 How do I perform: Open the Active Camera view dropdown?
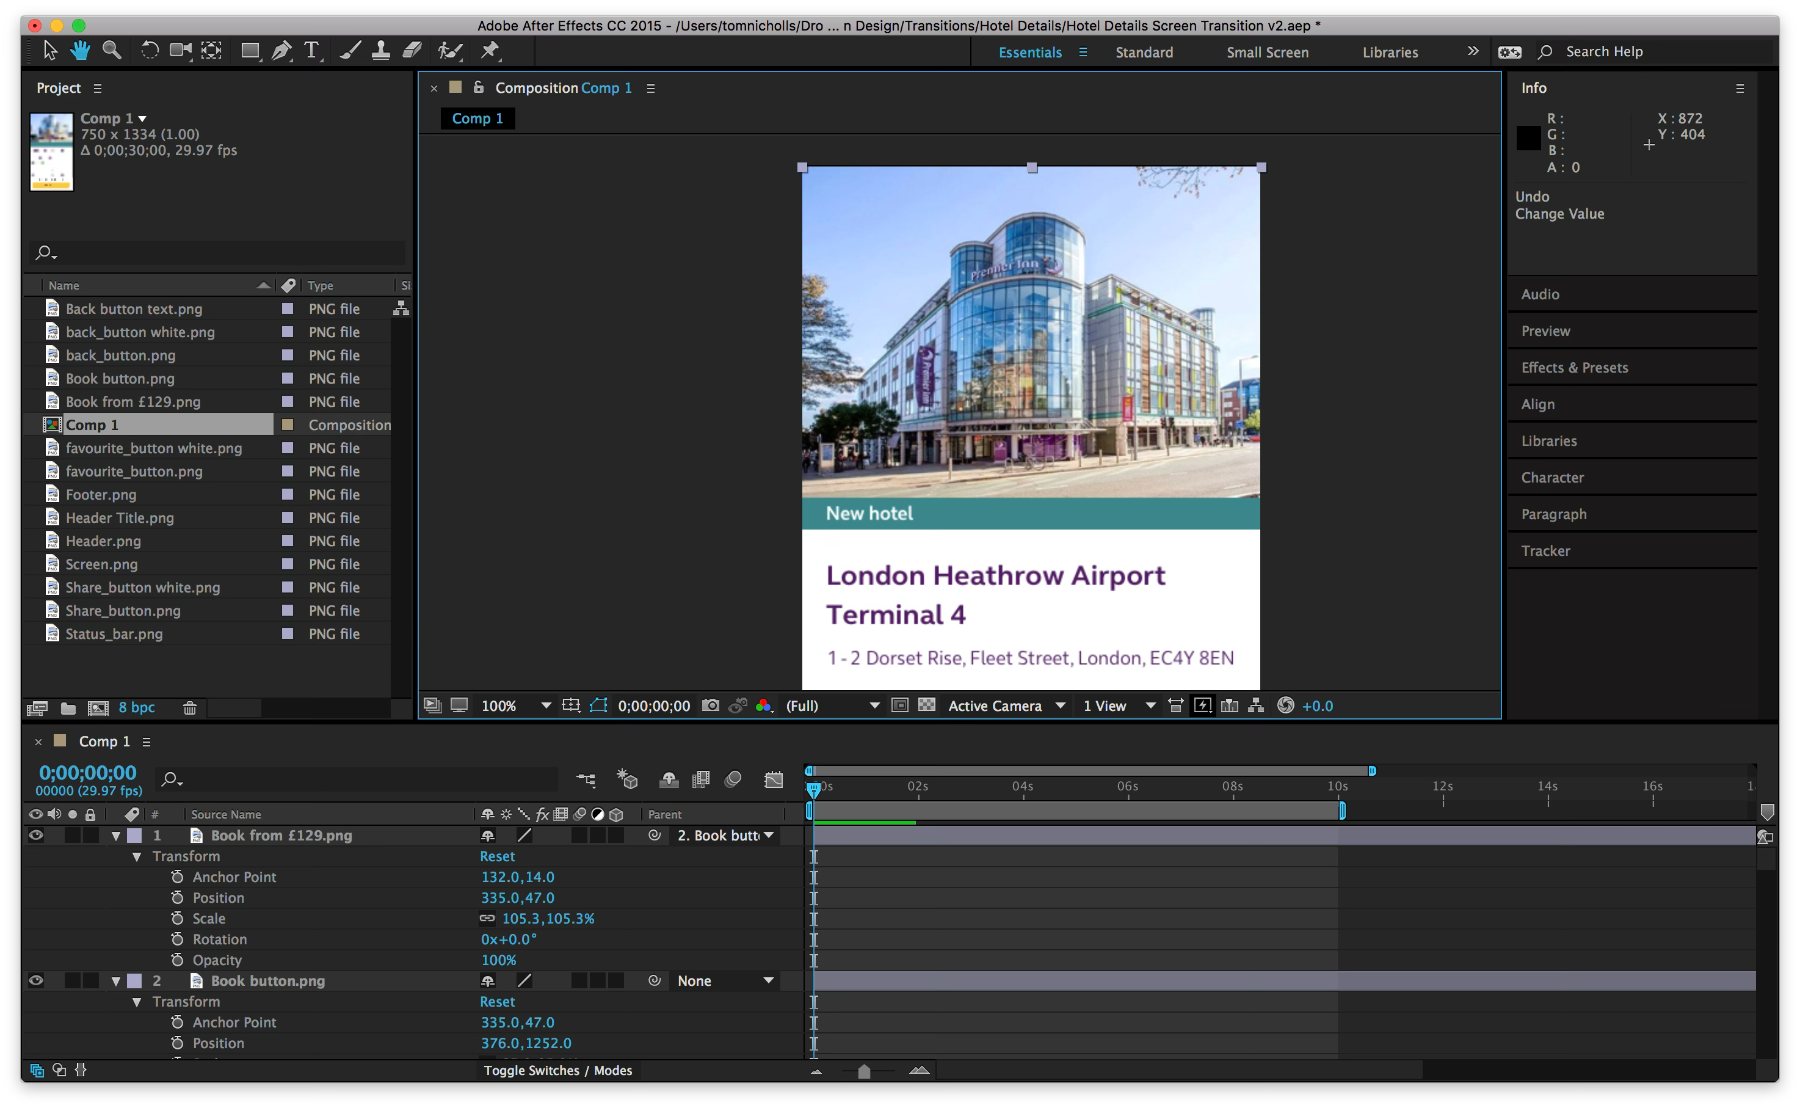click(x=1006, y=706)
